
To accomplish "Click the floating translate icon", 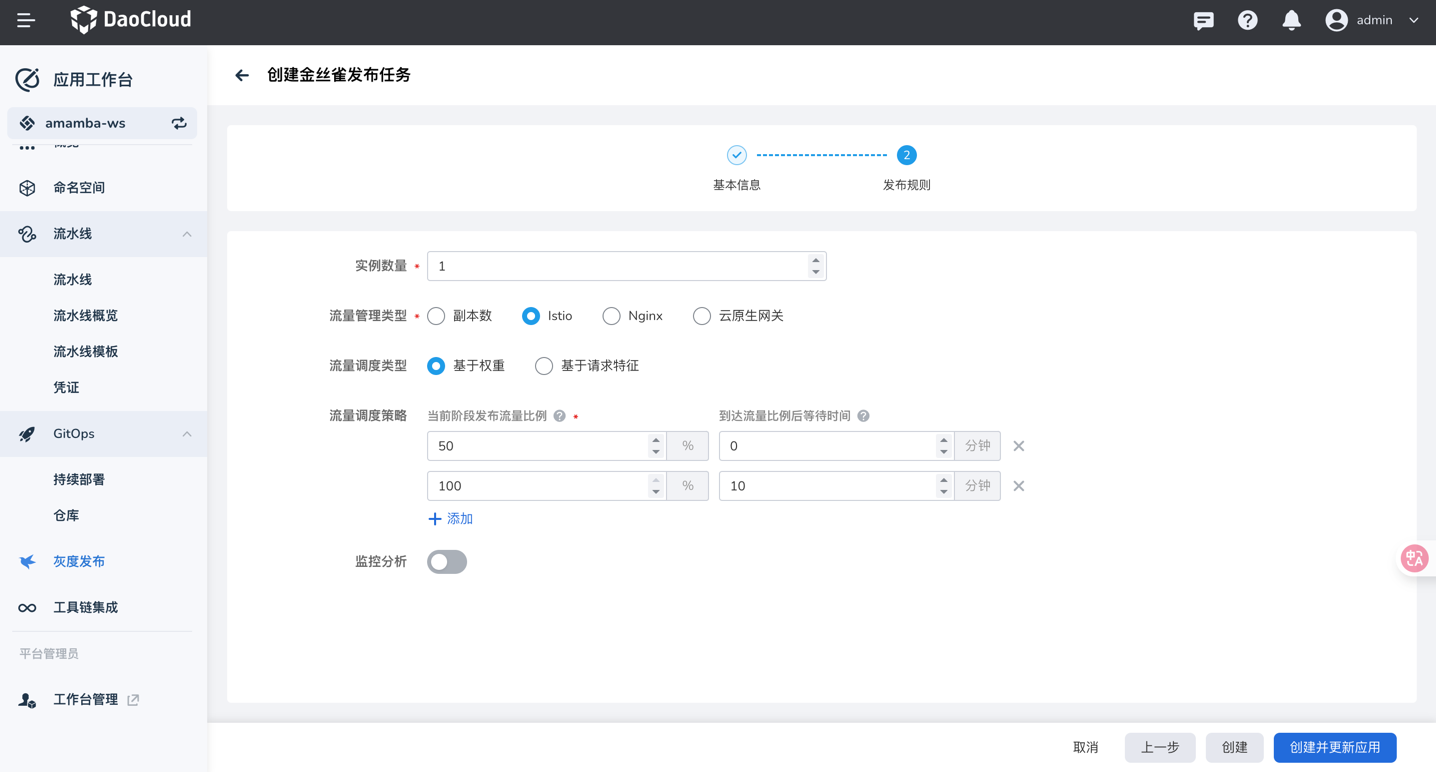I will pos(1414,558).
